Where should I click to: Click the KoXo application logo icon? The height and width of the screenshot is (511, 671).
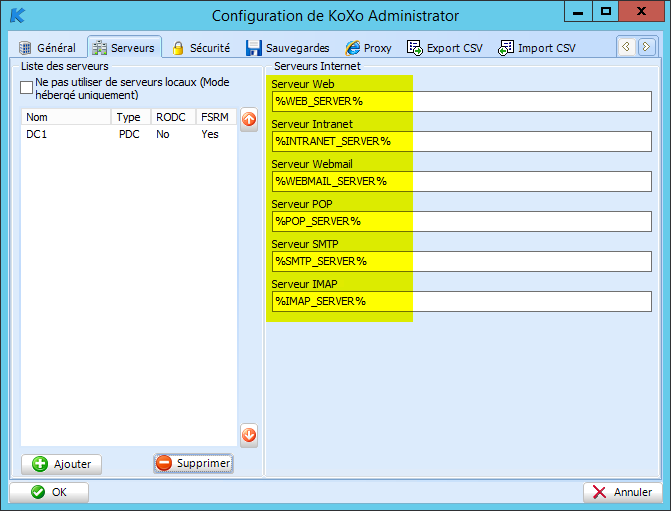18,15
